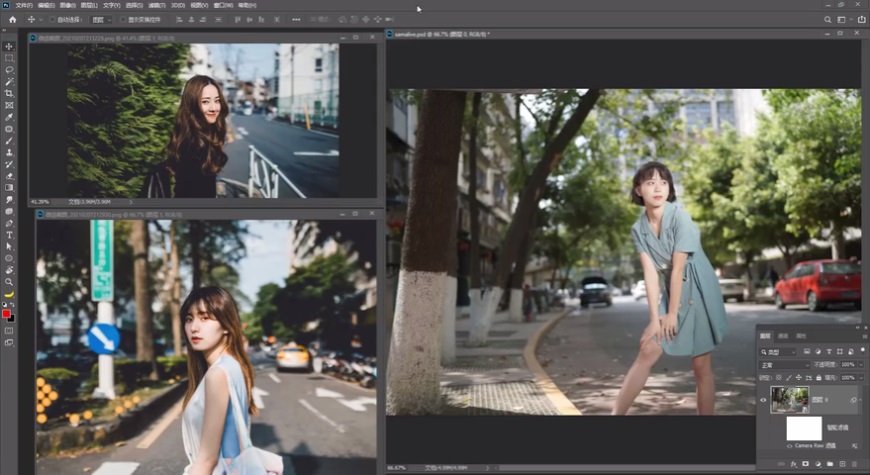Add a layer mask from Layers panel
Image resolution: width=870 pixels, height=475 pixels.
coord(806,464)
